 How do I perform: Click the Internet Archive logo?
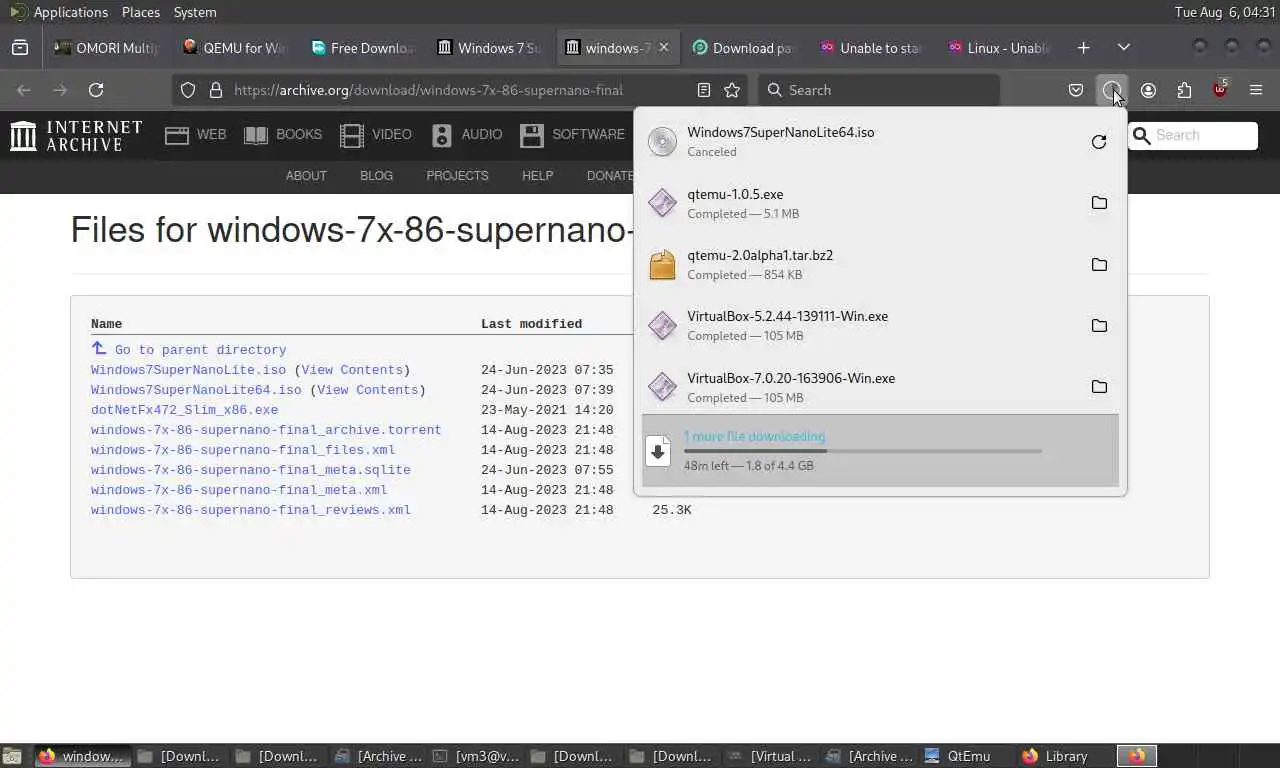click(x=76, y=135)
